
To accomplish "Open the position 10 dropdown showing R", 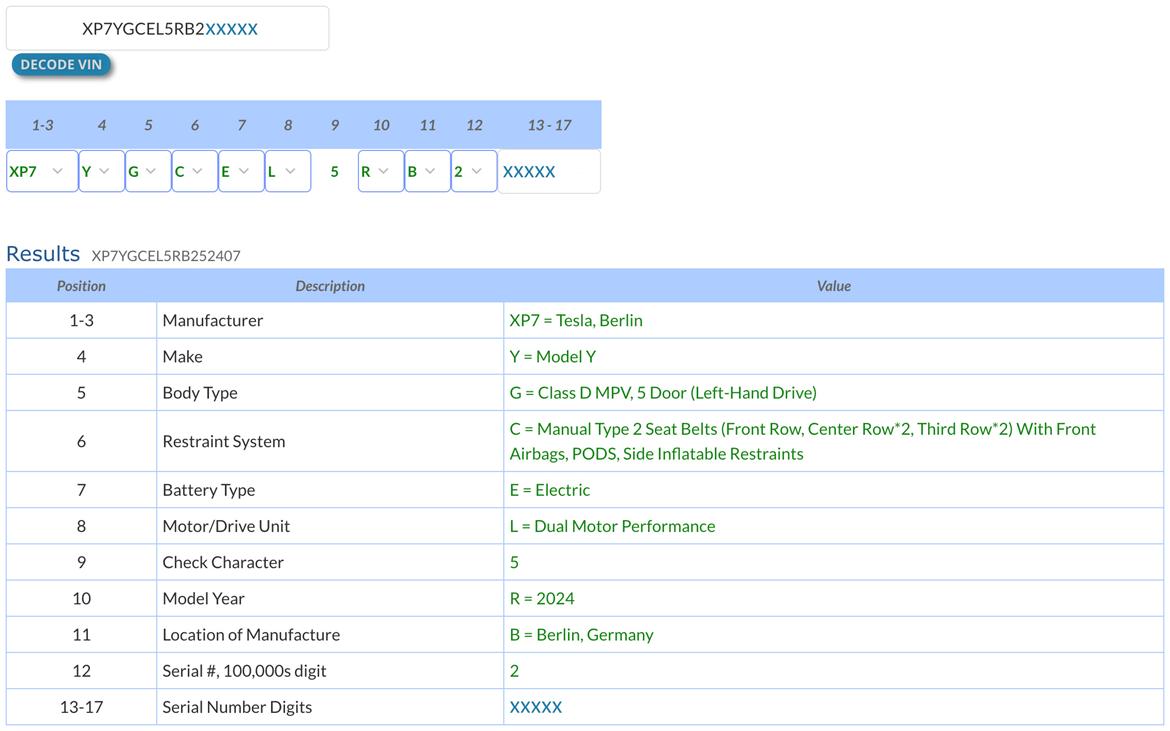I will [x=381, y=171].
